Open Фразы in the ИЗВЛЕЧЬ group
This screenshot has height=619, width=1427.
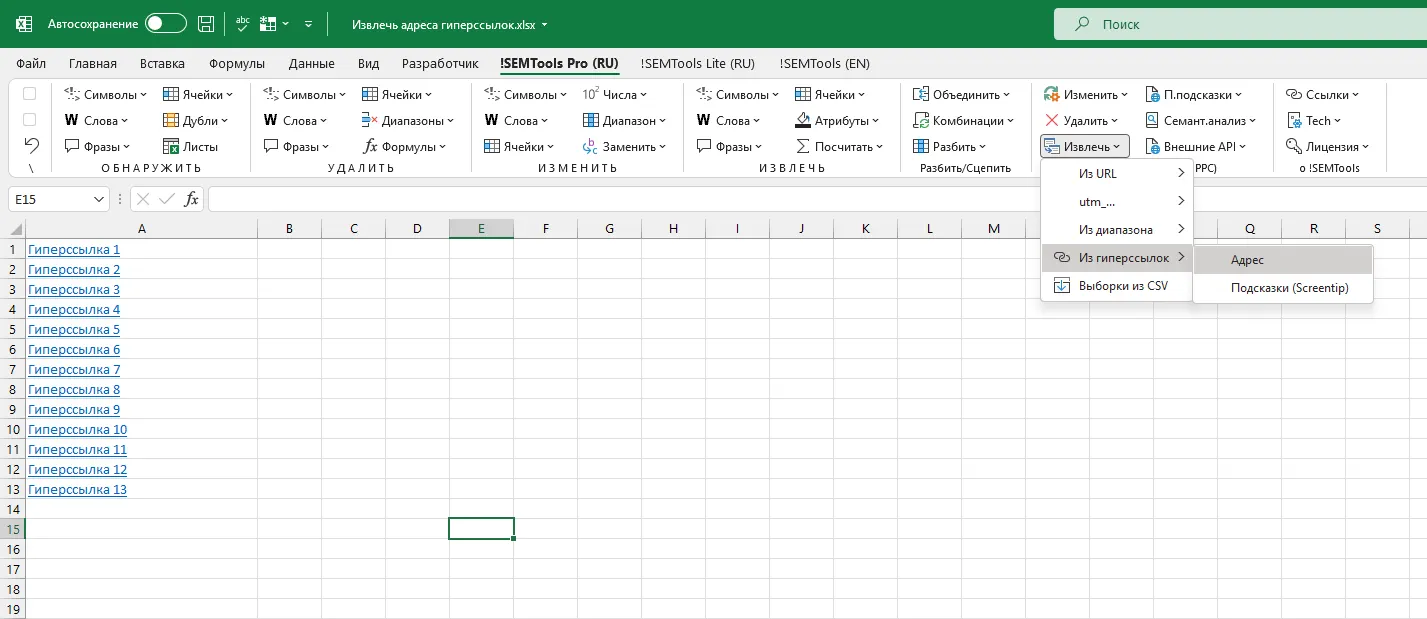(x=729, y=146)
